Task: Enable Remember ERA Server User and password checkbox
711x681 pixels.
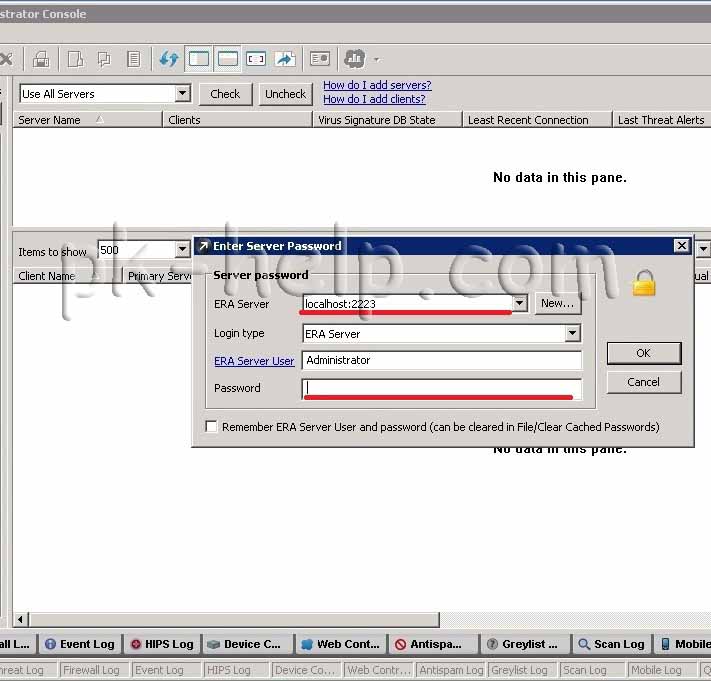Action: click(211, 427)
